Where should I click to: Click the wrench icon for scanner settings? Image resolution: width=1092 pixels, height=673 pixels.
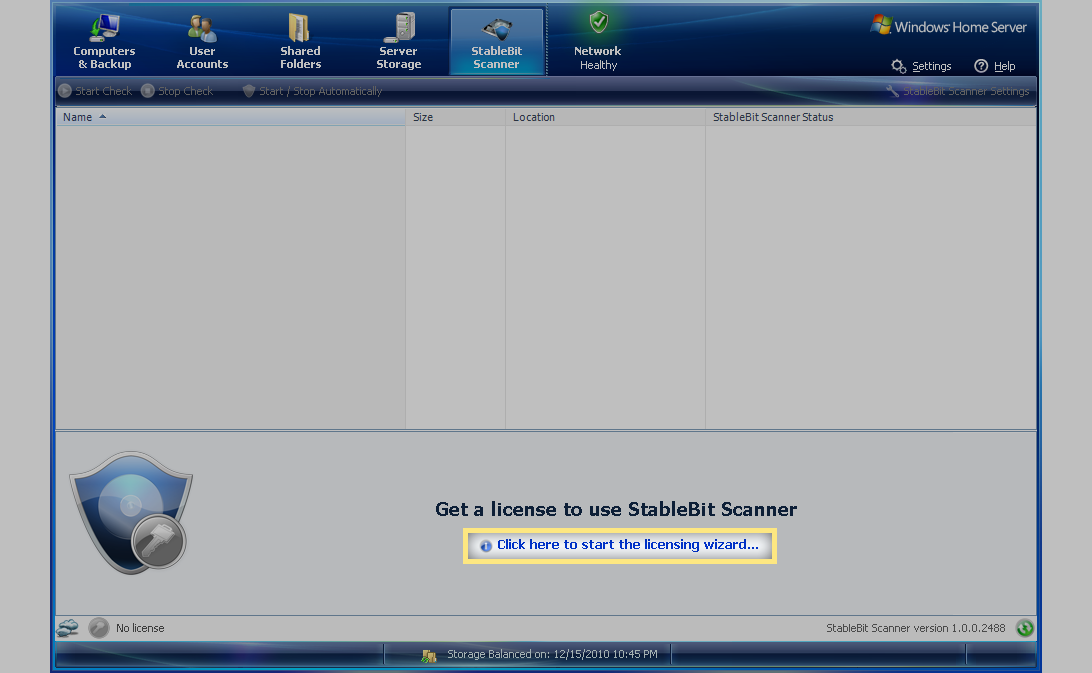(892, 91)
